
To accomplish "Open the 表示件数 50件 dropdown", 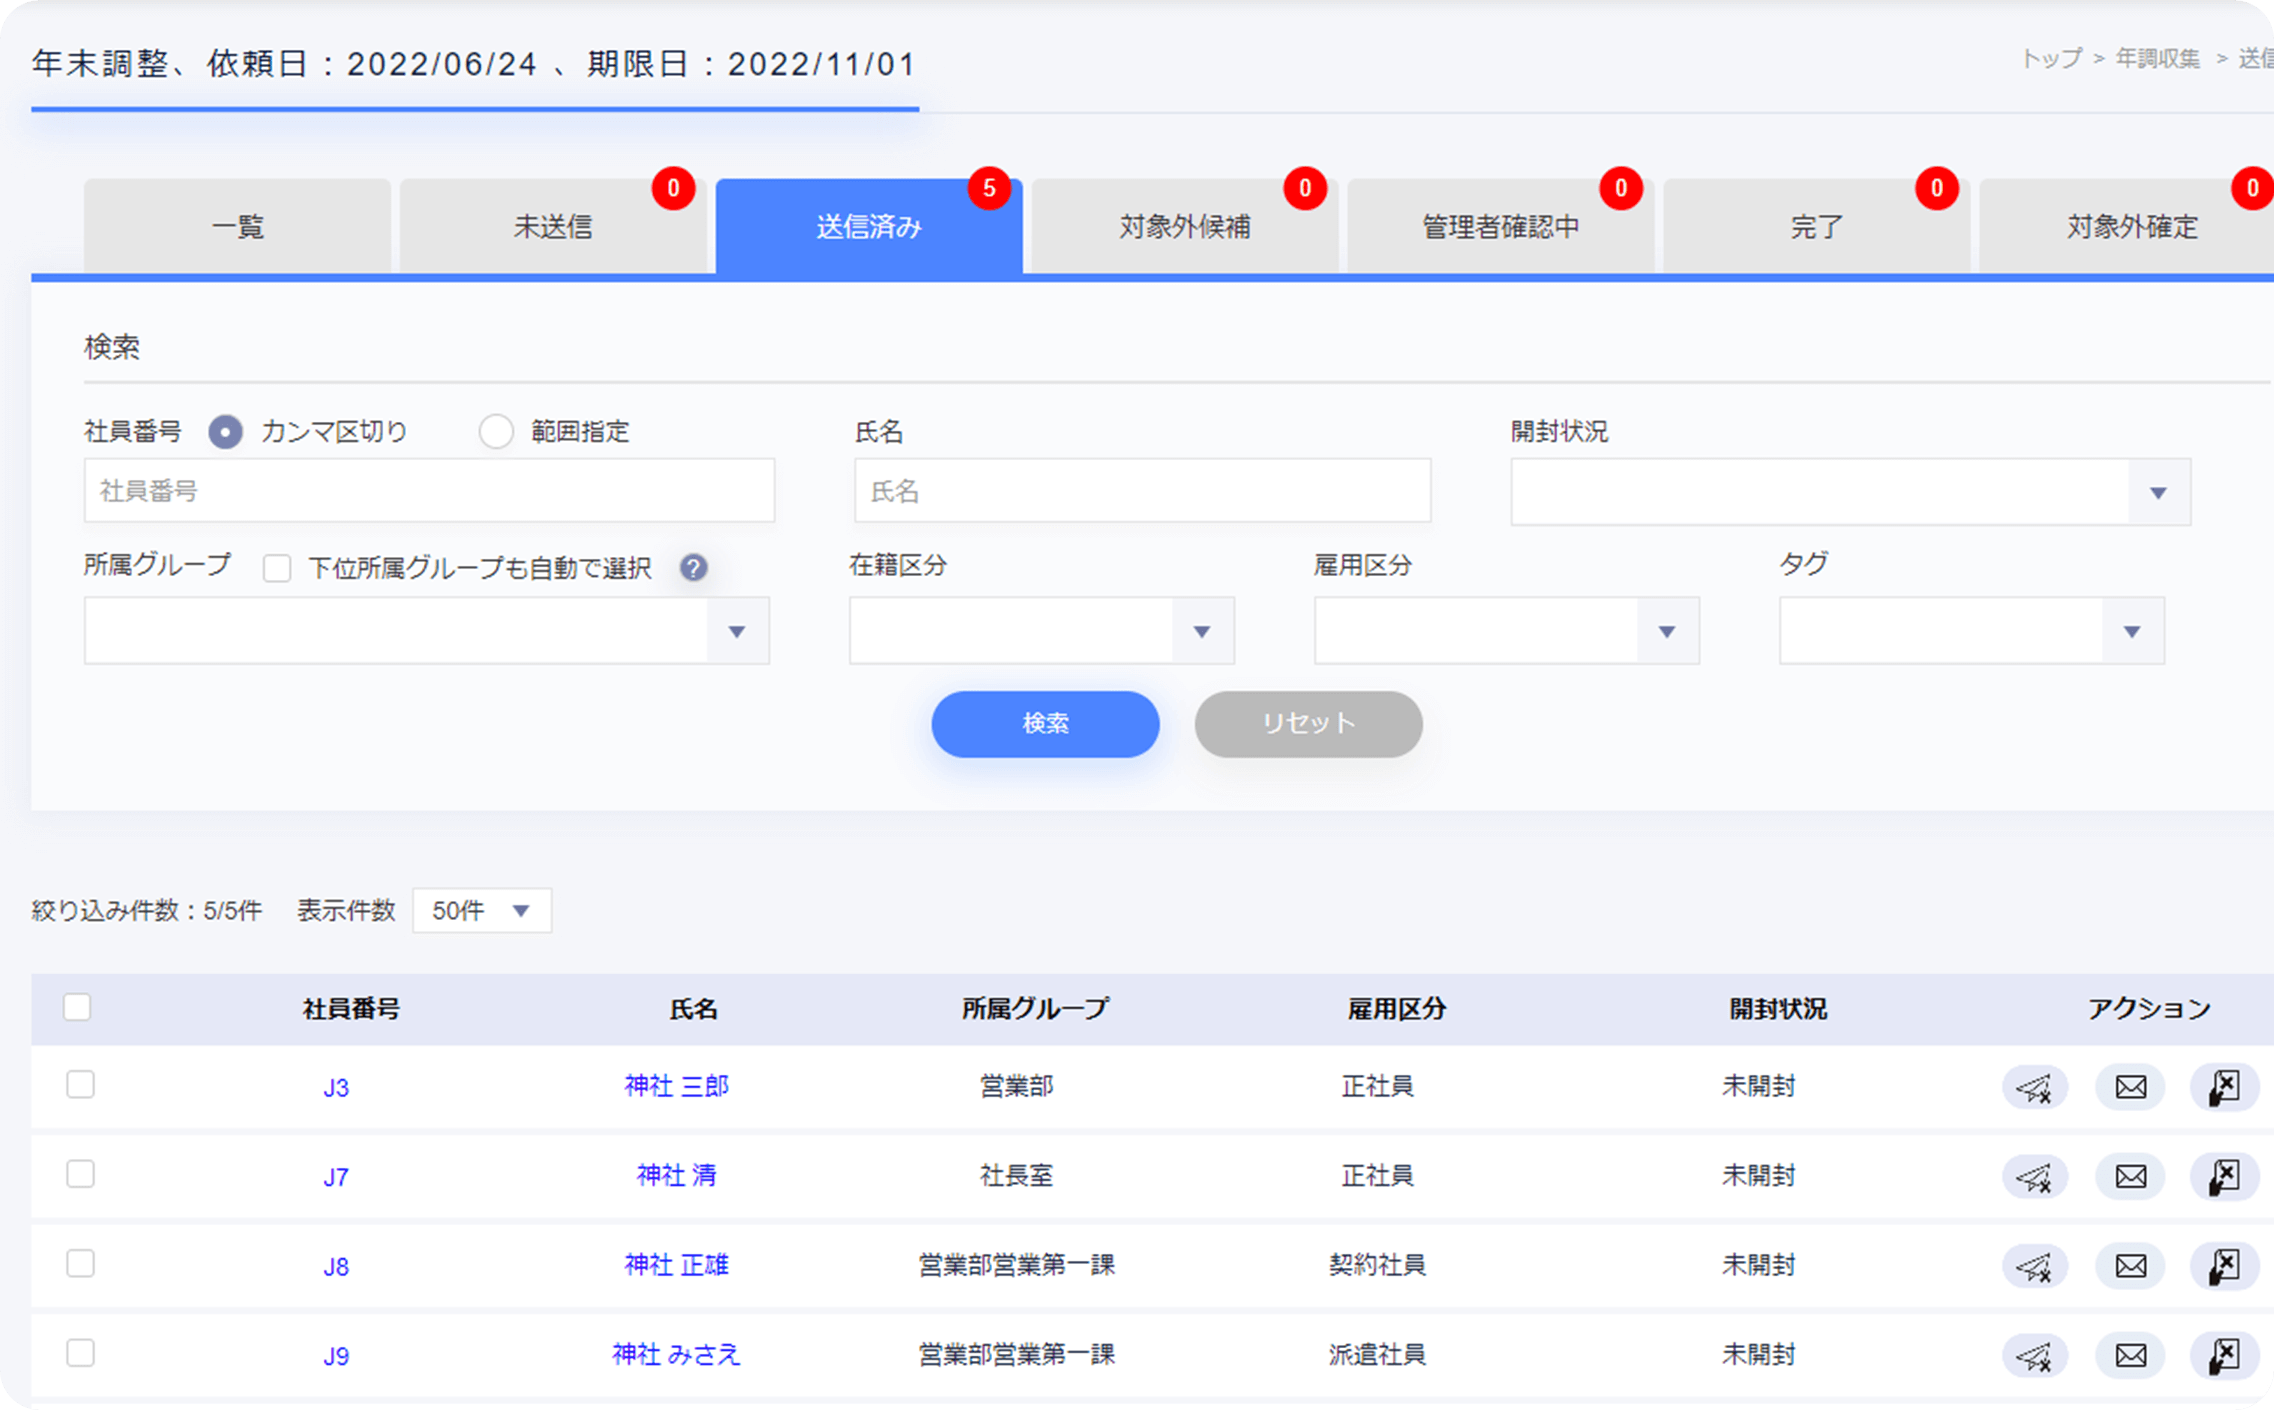I will point(481,910).
